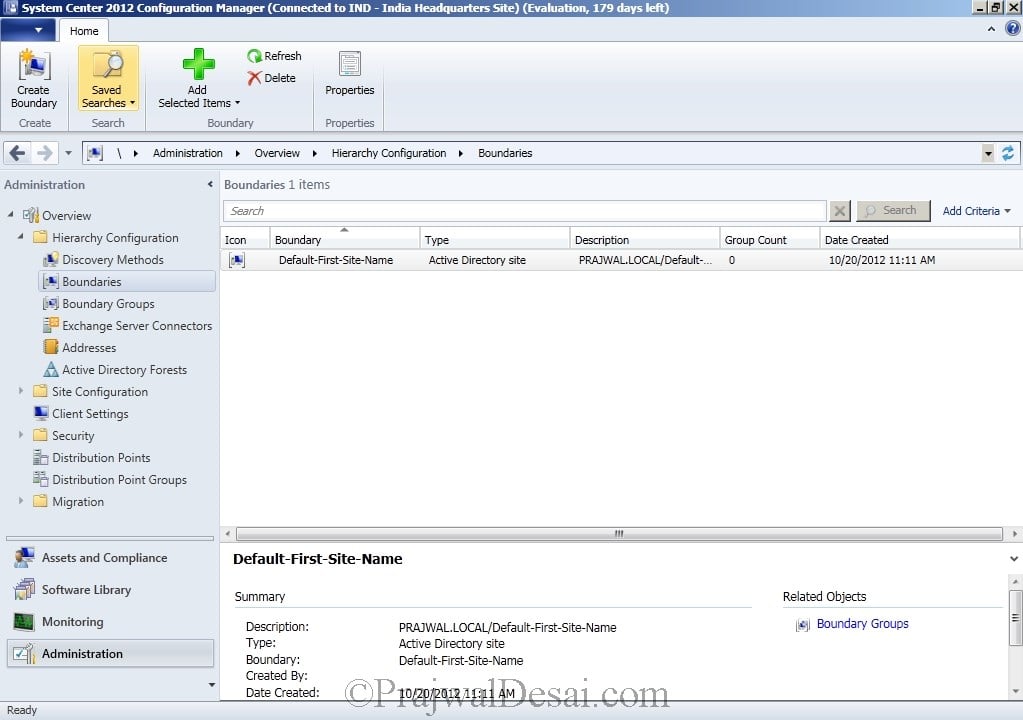The height and width of the screenshot is (720, 1023).
Task: Collapse the details pane with the chevron
Action: (1013, 559)
